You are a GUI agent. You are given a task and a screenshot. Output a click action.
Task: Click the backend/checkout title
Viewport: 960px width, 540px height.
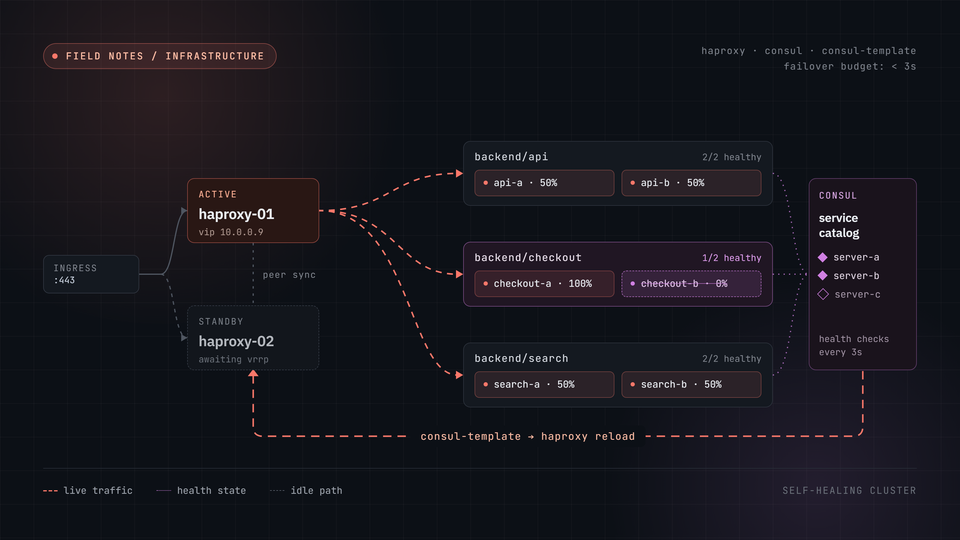(x=528, y=258)
